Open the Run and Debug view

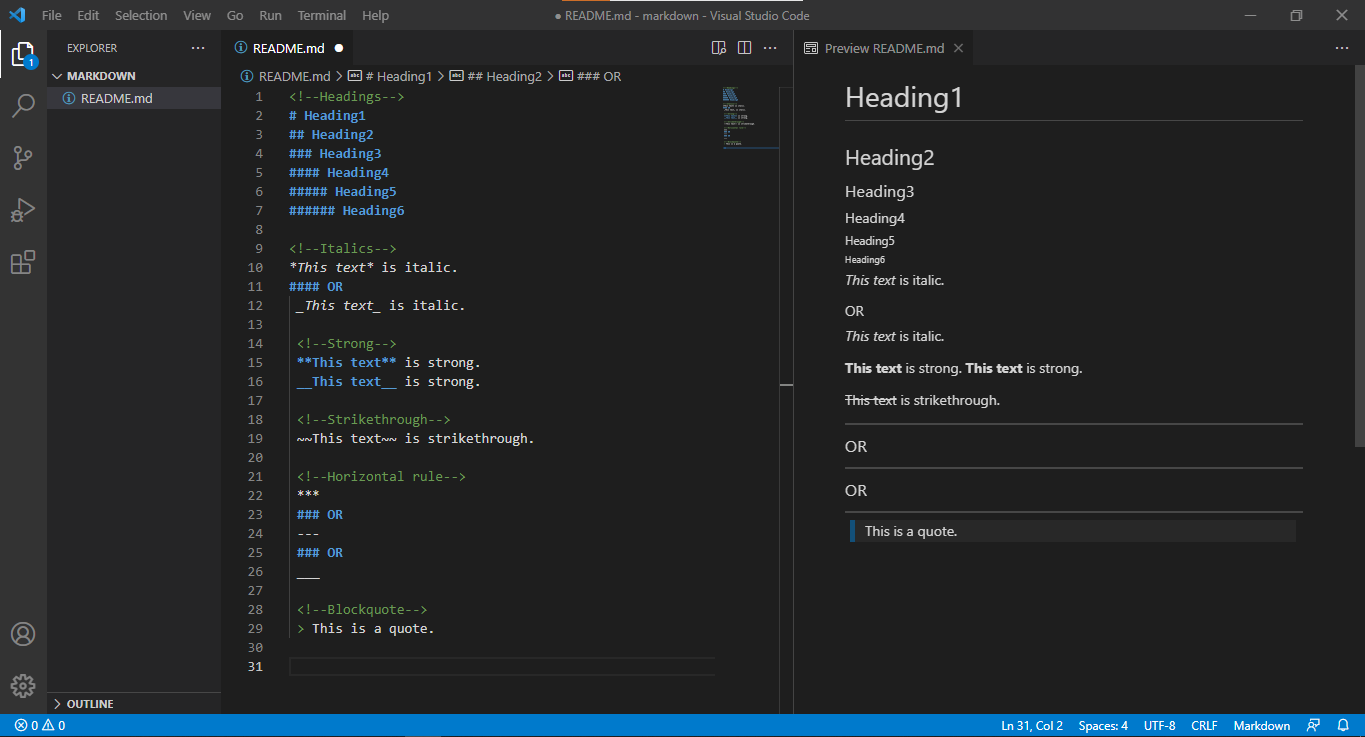click(23, 210)
